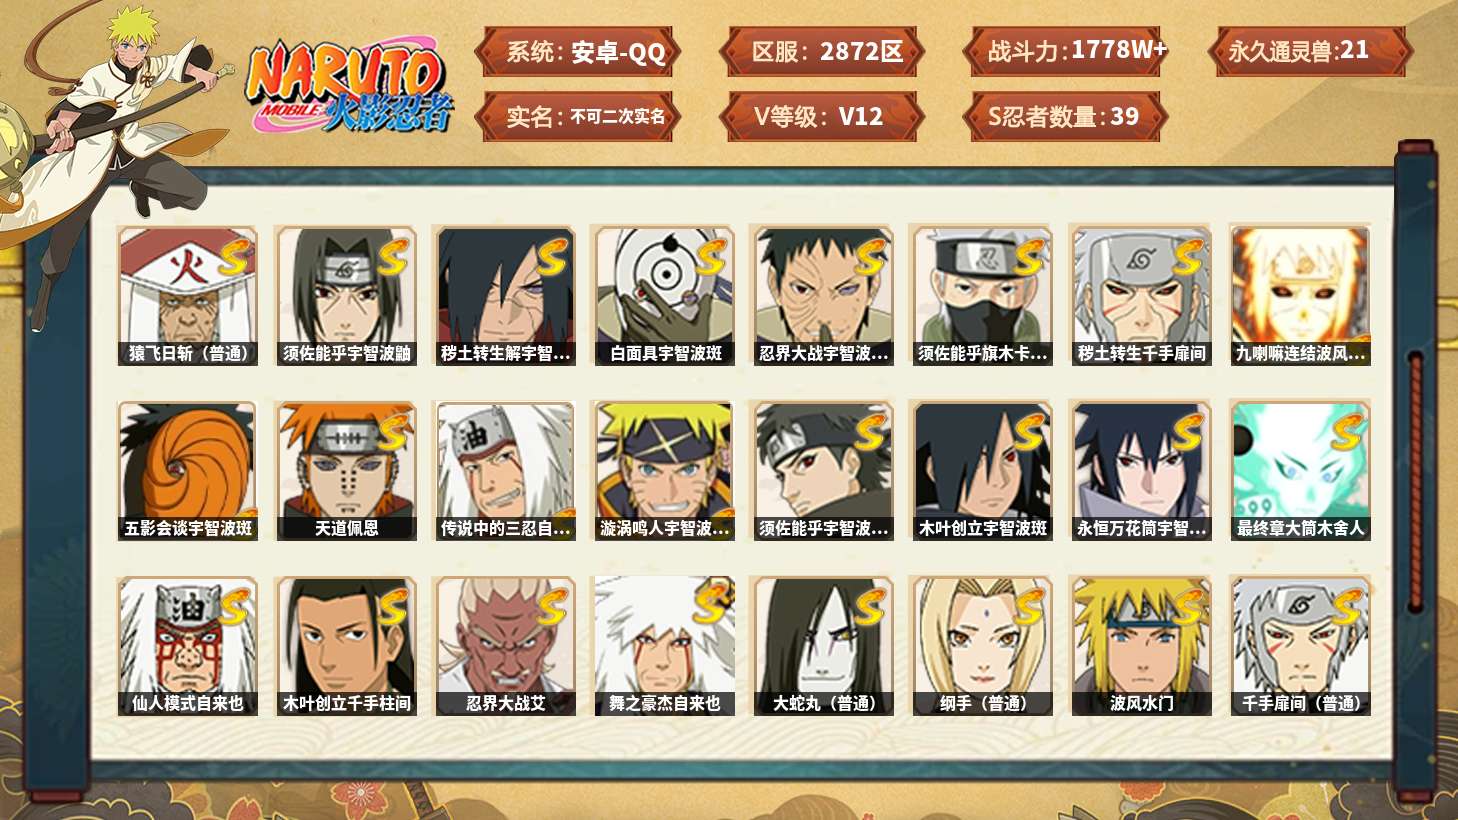Select the 纲手（普通）ninja icon
The image size is (1458, 820).
tap(982, 646)
